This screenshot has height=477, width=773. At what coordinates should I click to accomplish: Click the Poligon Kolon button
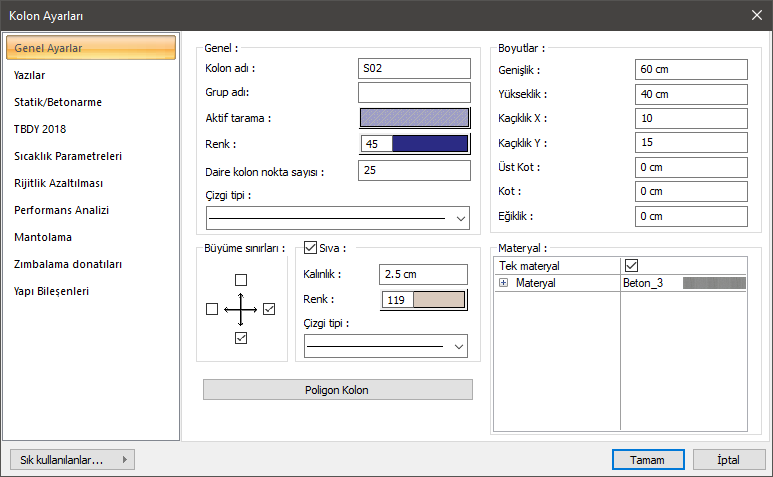coord(337,389)
